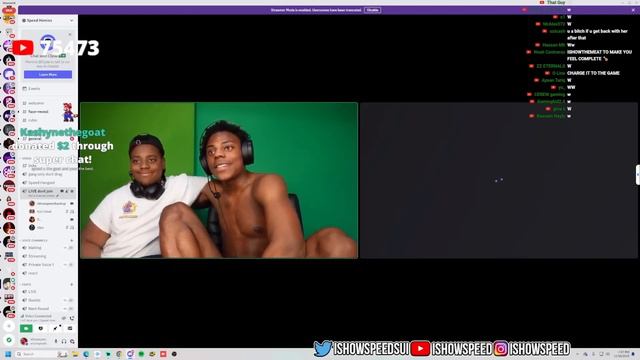Click Add a Server plus button
Screen dimensions: 640x360
coord(9,326)
